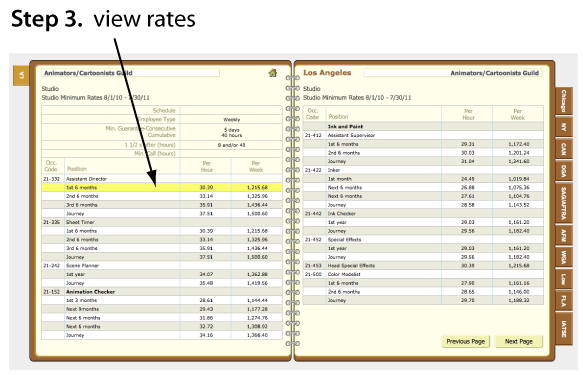Select the CAN side tab
Screen dimensions: 583x375
563,149
